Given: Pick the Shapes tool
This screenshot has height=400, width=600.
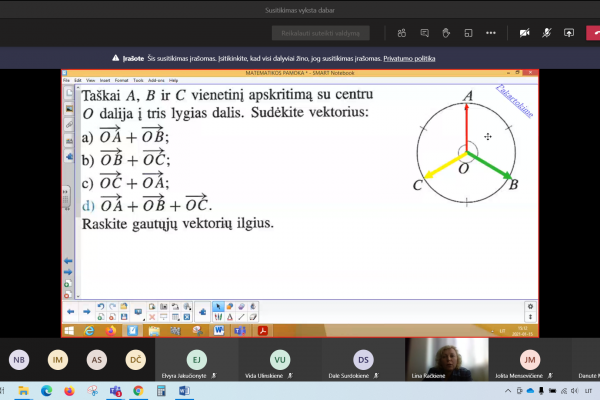Looking at the screenshot, I should (x=230, y=307).
